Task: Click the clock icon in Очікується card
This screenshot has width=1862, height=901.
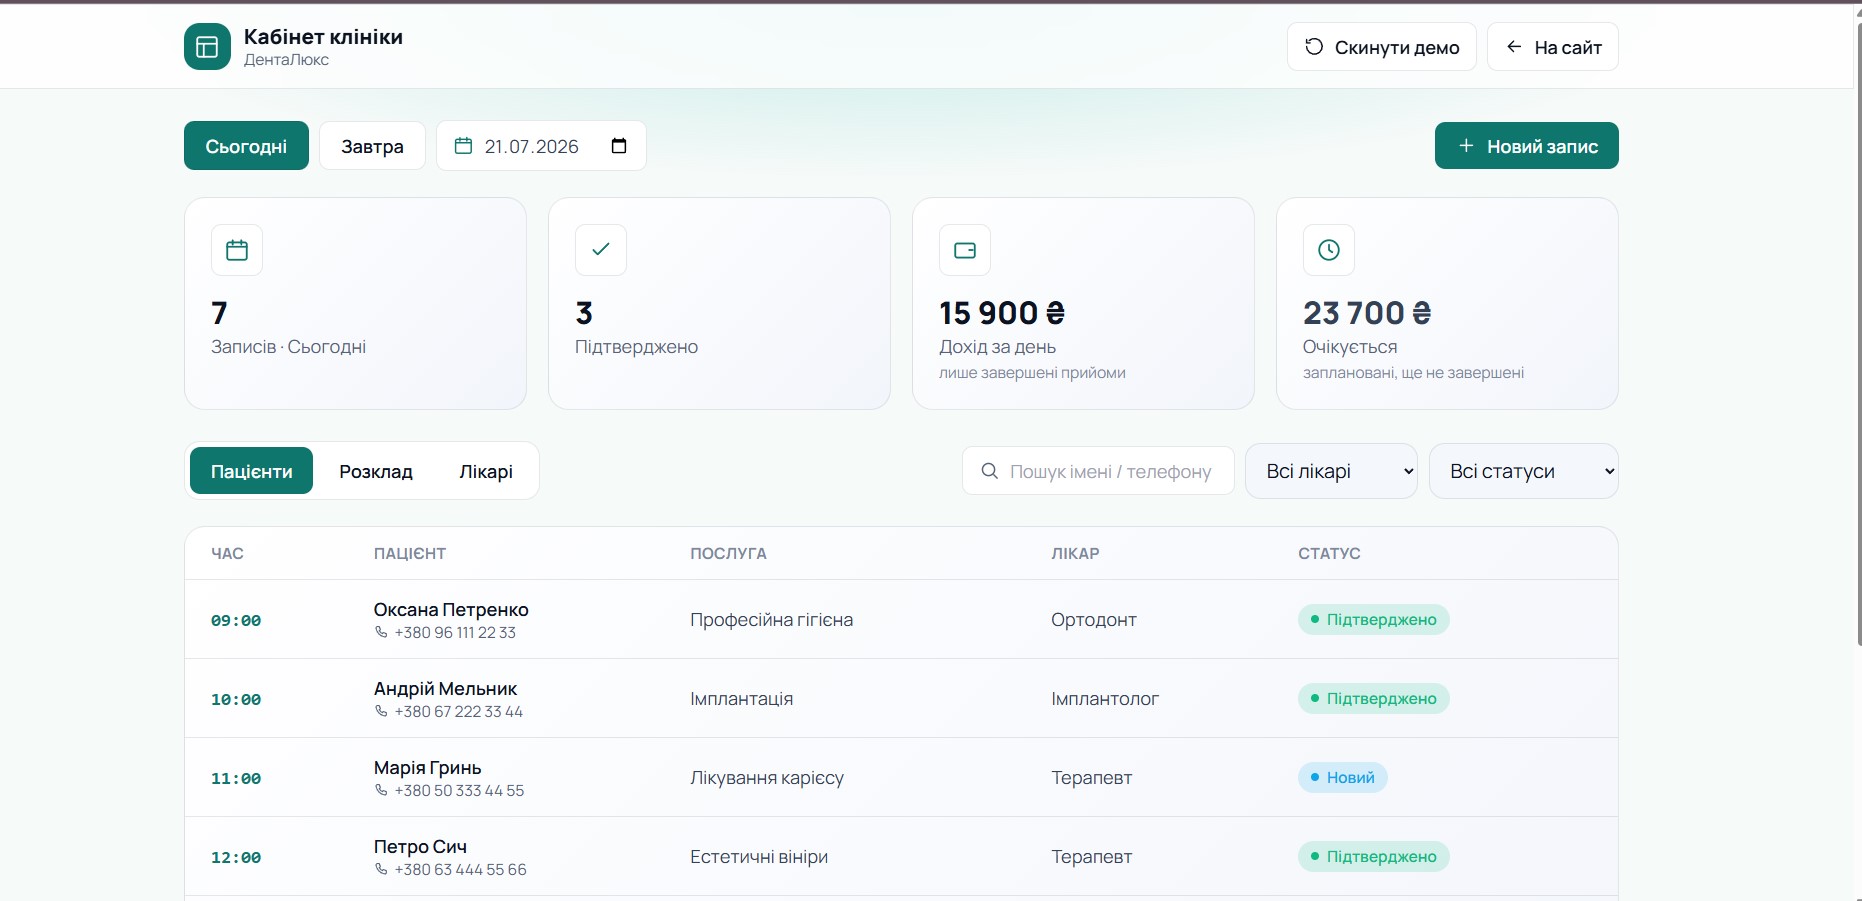Action: click(x=1329, y=250)
